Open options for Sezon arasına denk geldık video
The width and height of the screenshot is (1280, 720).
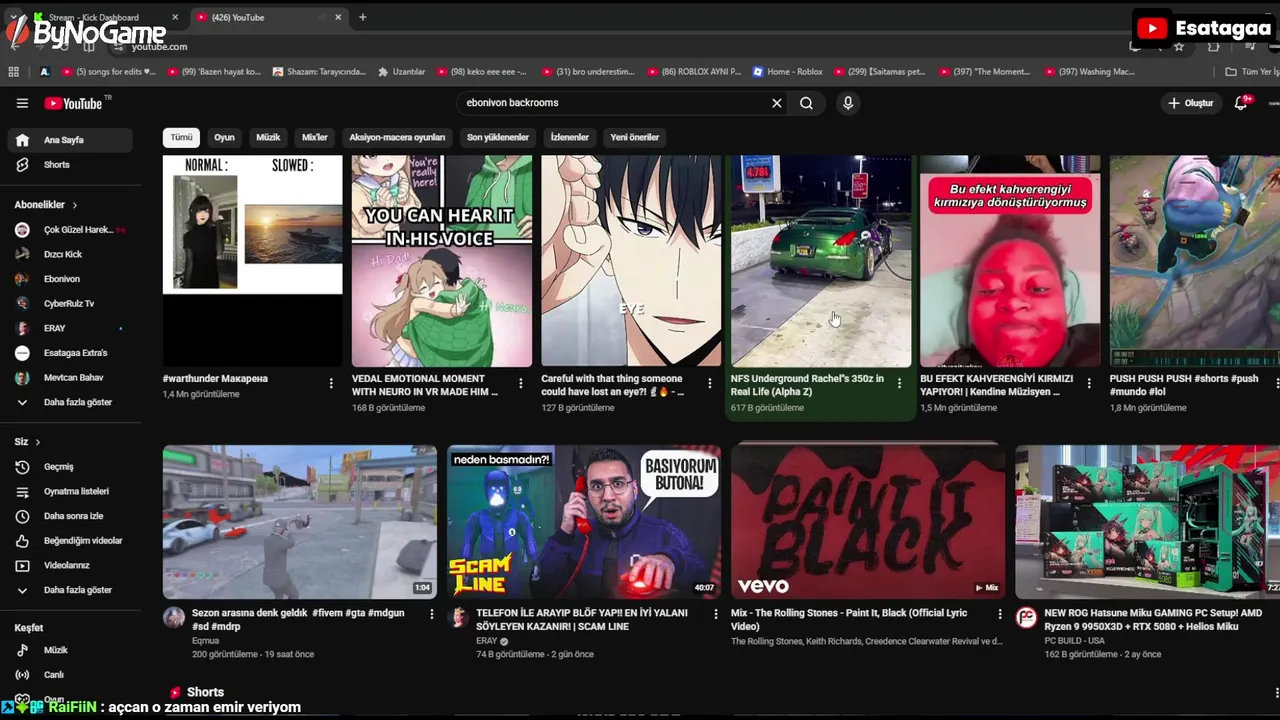click(x=431, y=614)
